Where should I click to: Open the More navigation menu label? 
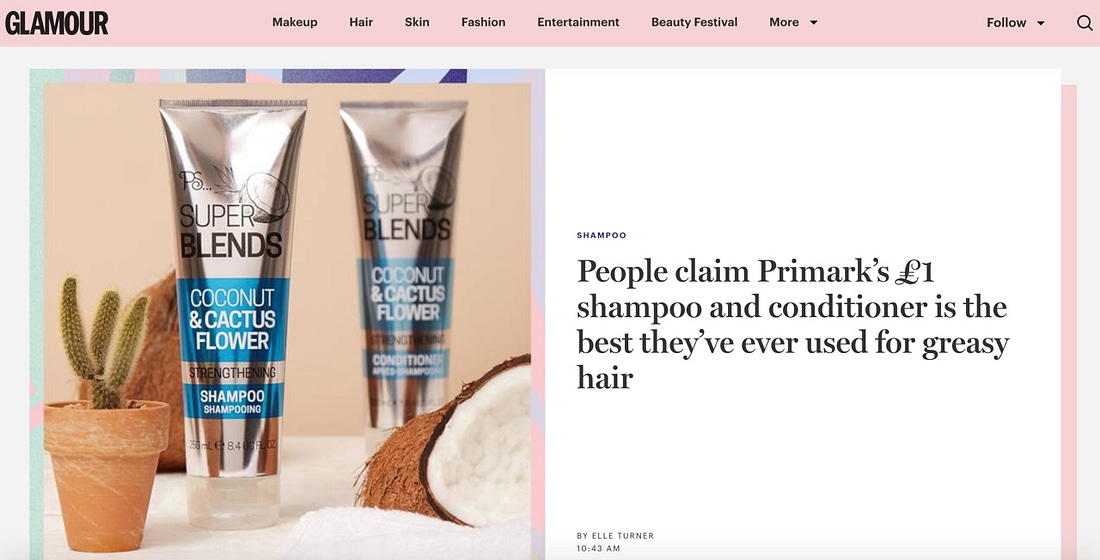coord(784,22)
